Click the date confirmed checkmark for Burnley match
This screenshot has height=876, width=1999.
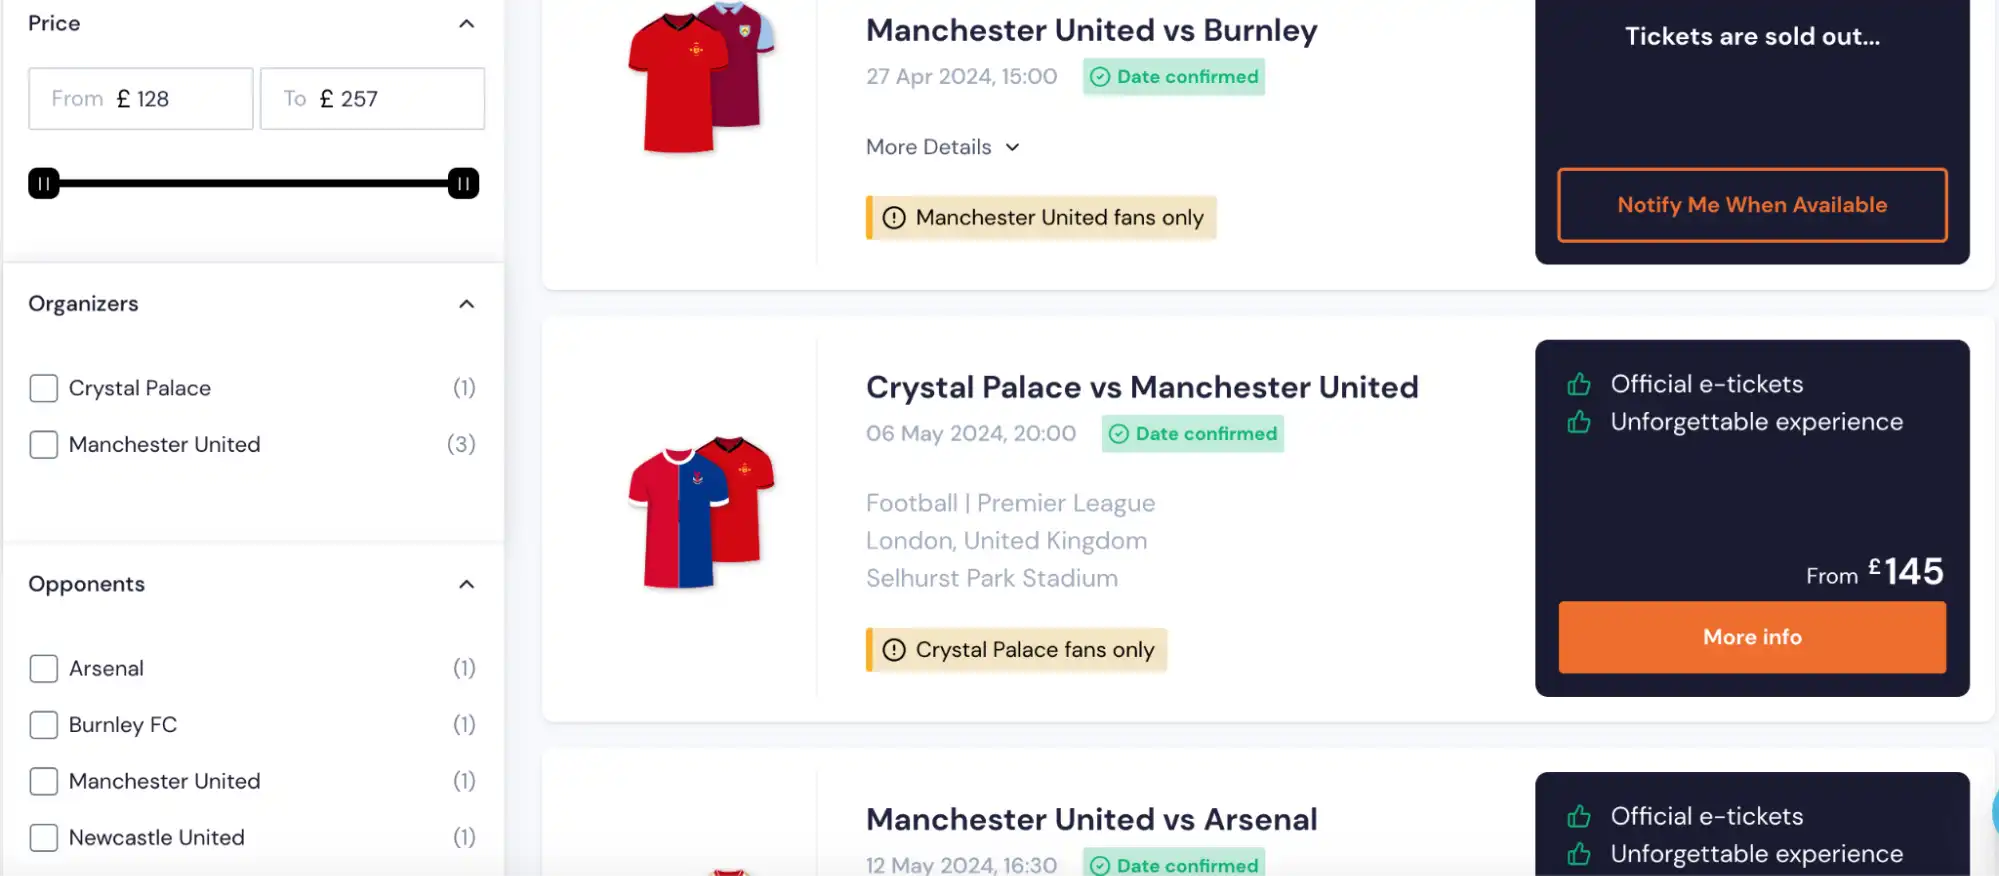pyautogui.click(x=1101, y=76)
